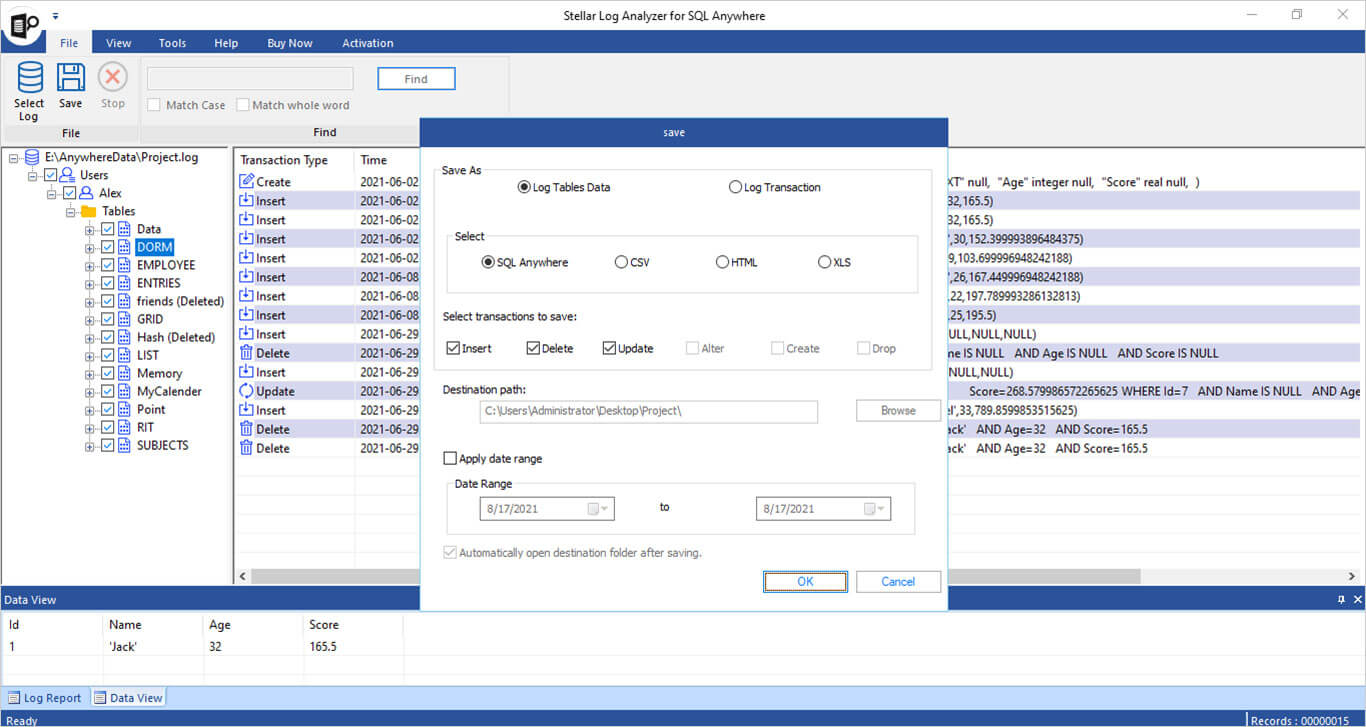Open the Tools ribbon tab
1366x727 pixels.
[172, 43]
